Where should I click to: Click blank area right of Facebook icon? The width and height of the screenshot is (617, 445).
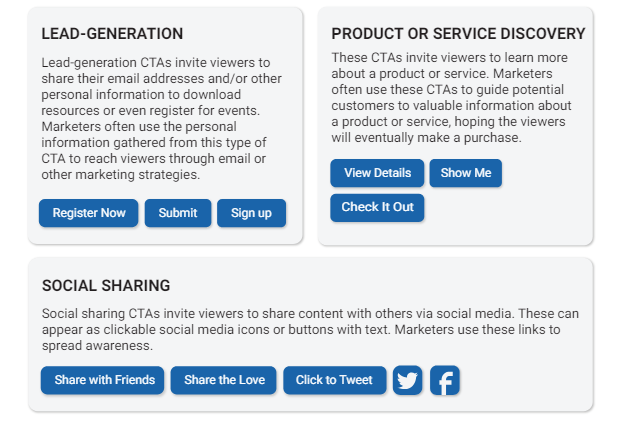coord(525,380)
